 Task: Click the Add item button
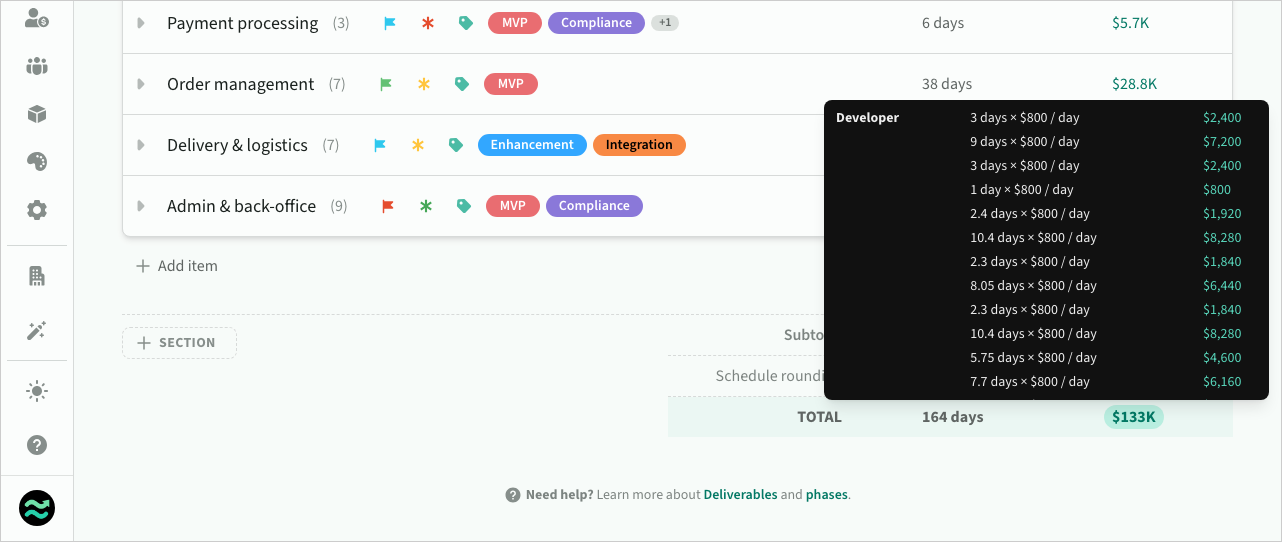tap(177, 266)
